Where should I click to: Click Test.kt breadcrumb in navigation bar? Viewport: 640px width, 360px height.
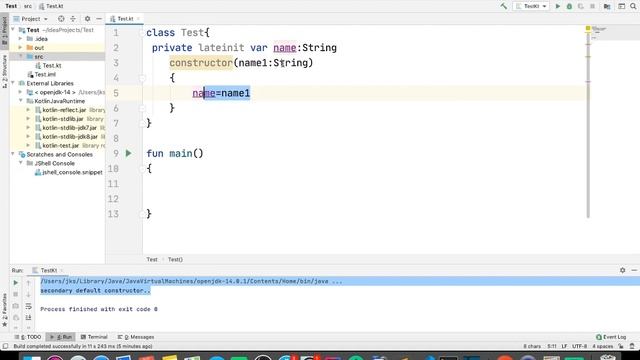point(51,6)
